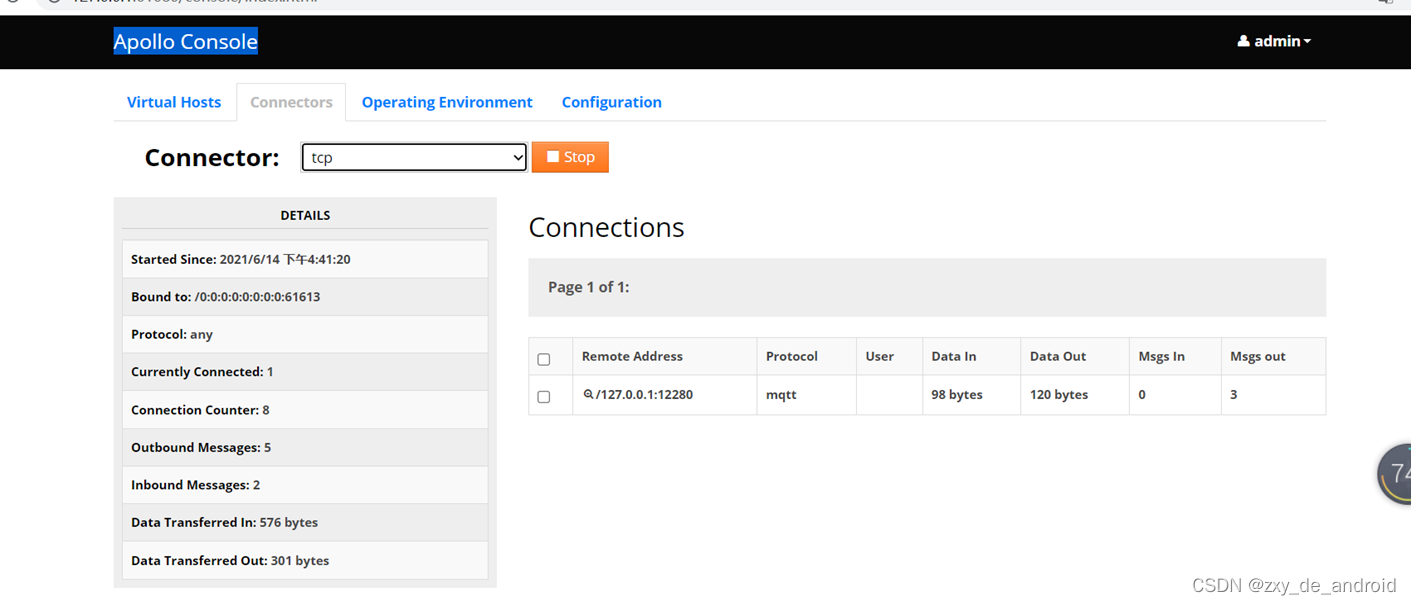Click the Currently Connected: 1 row
The height and width of the screenshot is (605, 1411).
point(305,372)
